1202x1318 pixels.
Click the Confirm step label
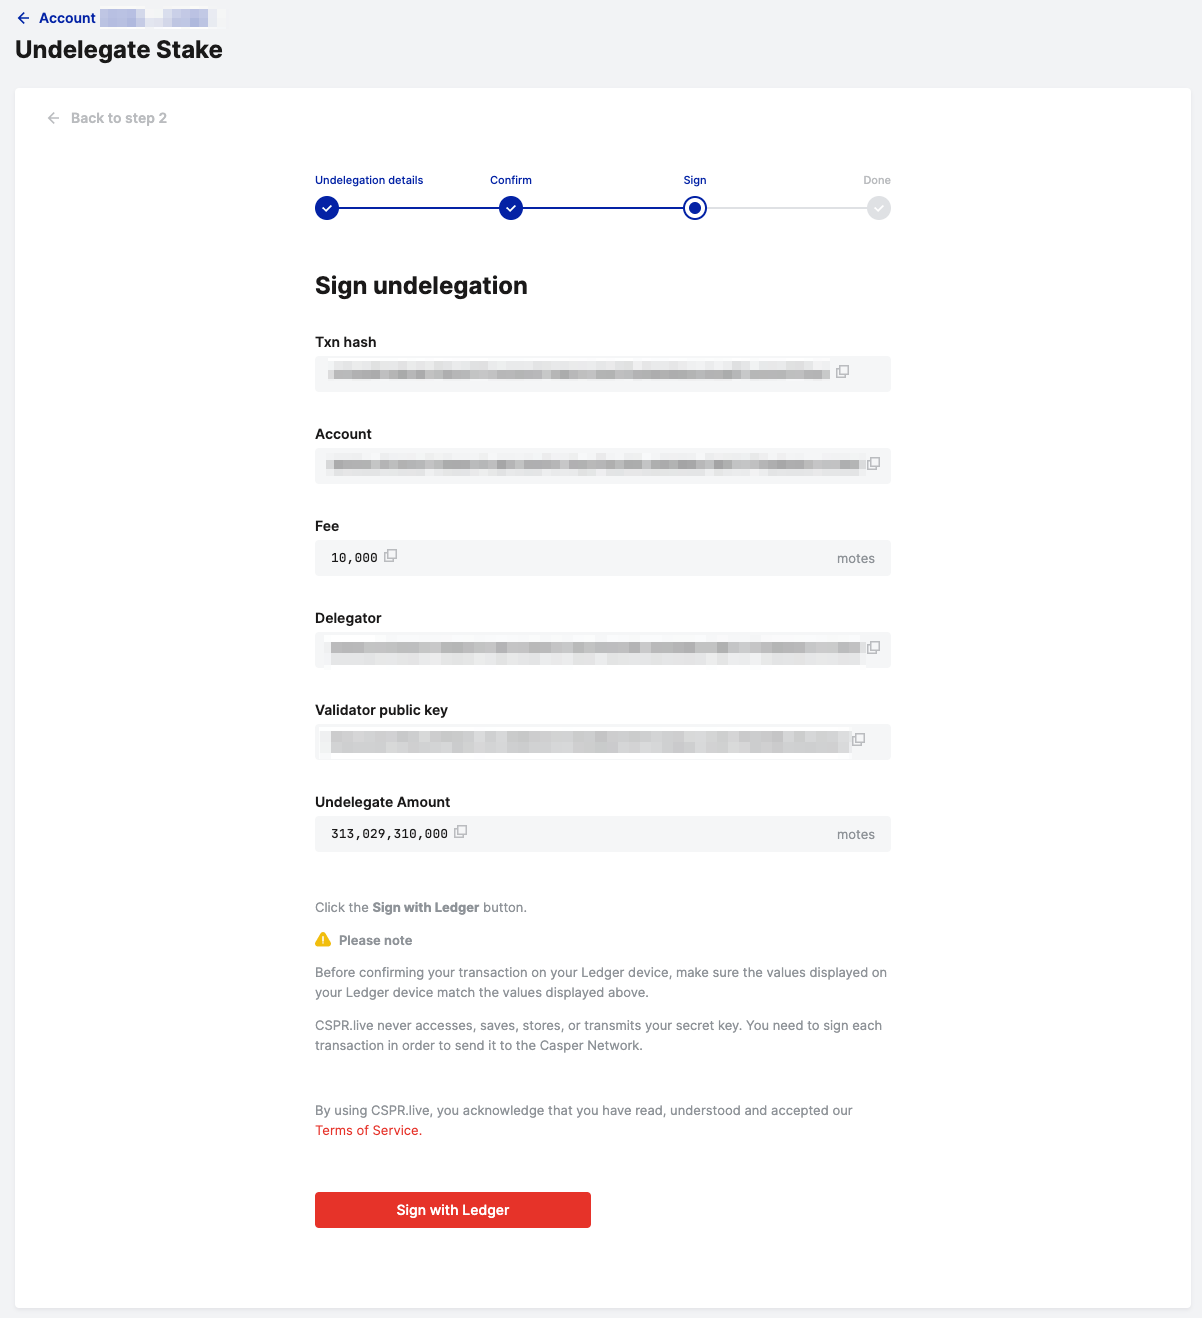(x=511, y=180)
